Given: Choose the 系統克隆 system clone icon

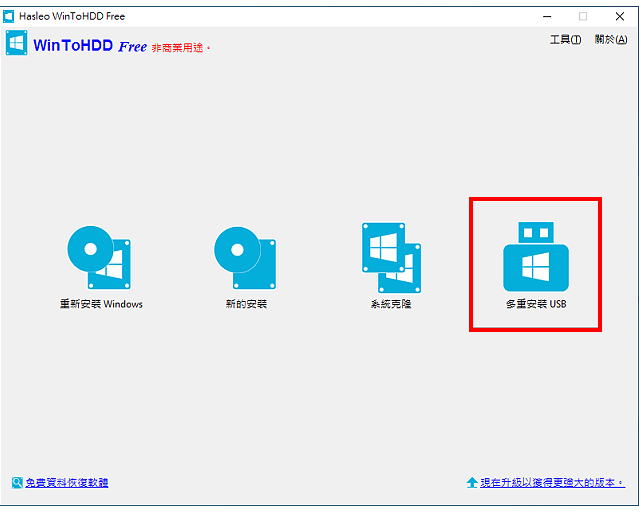Looking at the screenshot, I should pos(391,258).
